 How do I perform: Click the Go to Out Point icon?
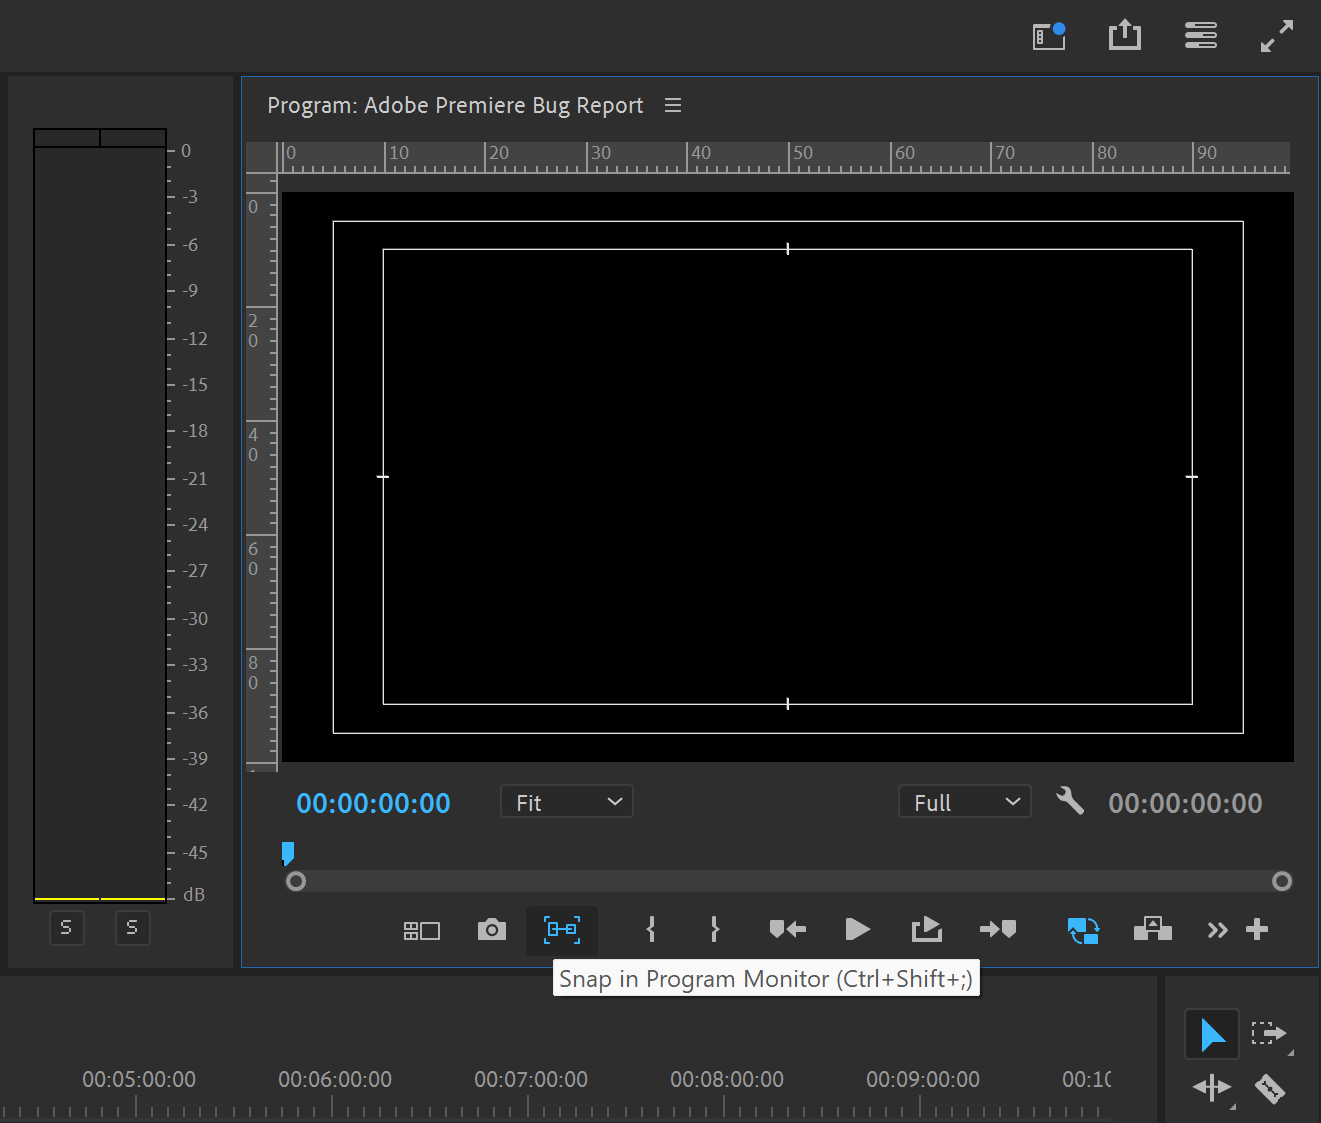tap(998, 930)
